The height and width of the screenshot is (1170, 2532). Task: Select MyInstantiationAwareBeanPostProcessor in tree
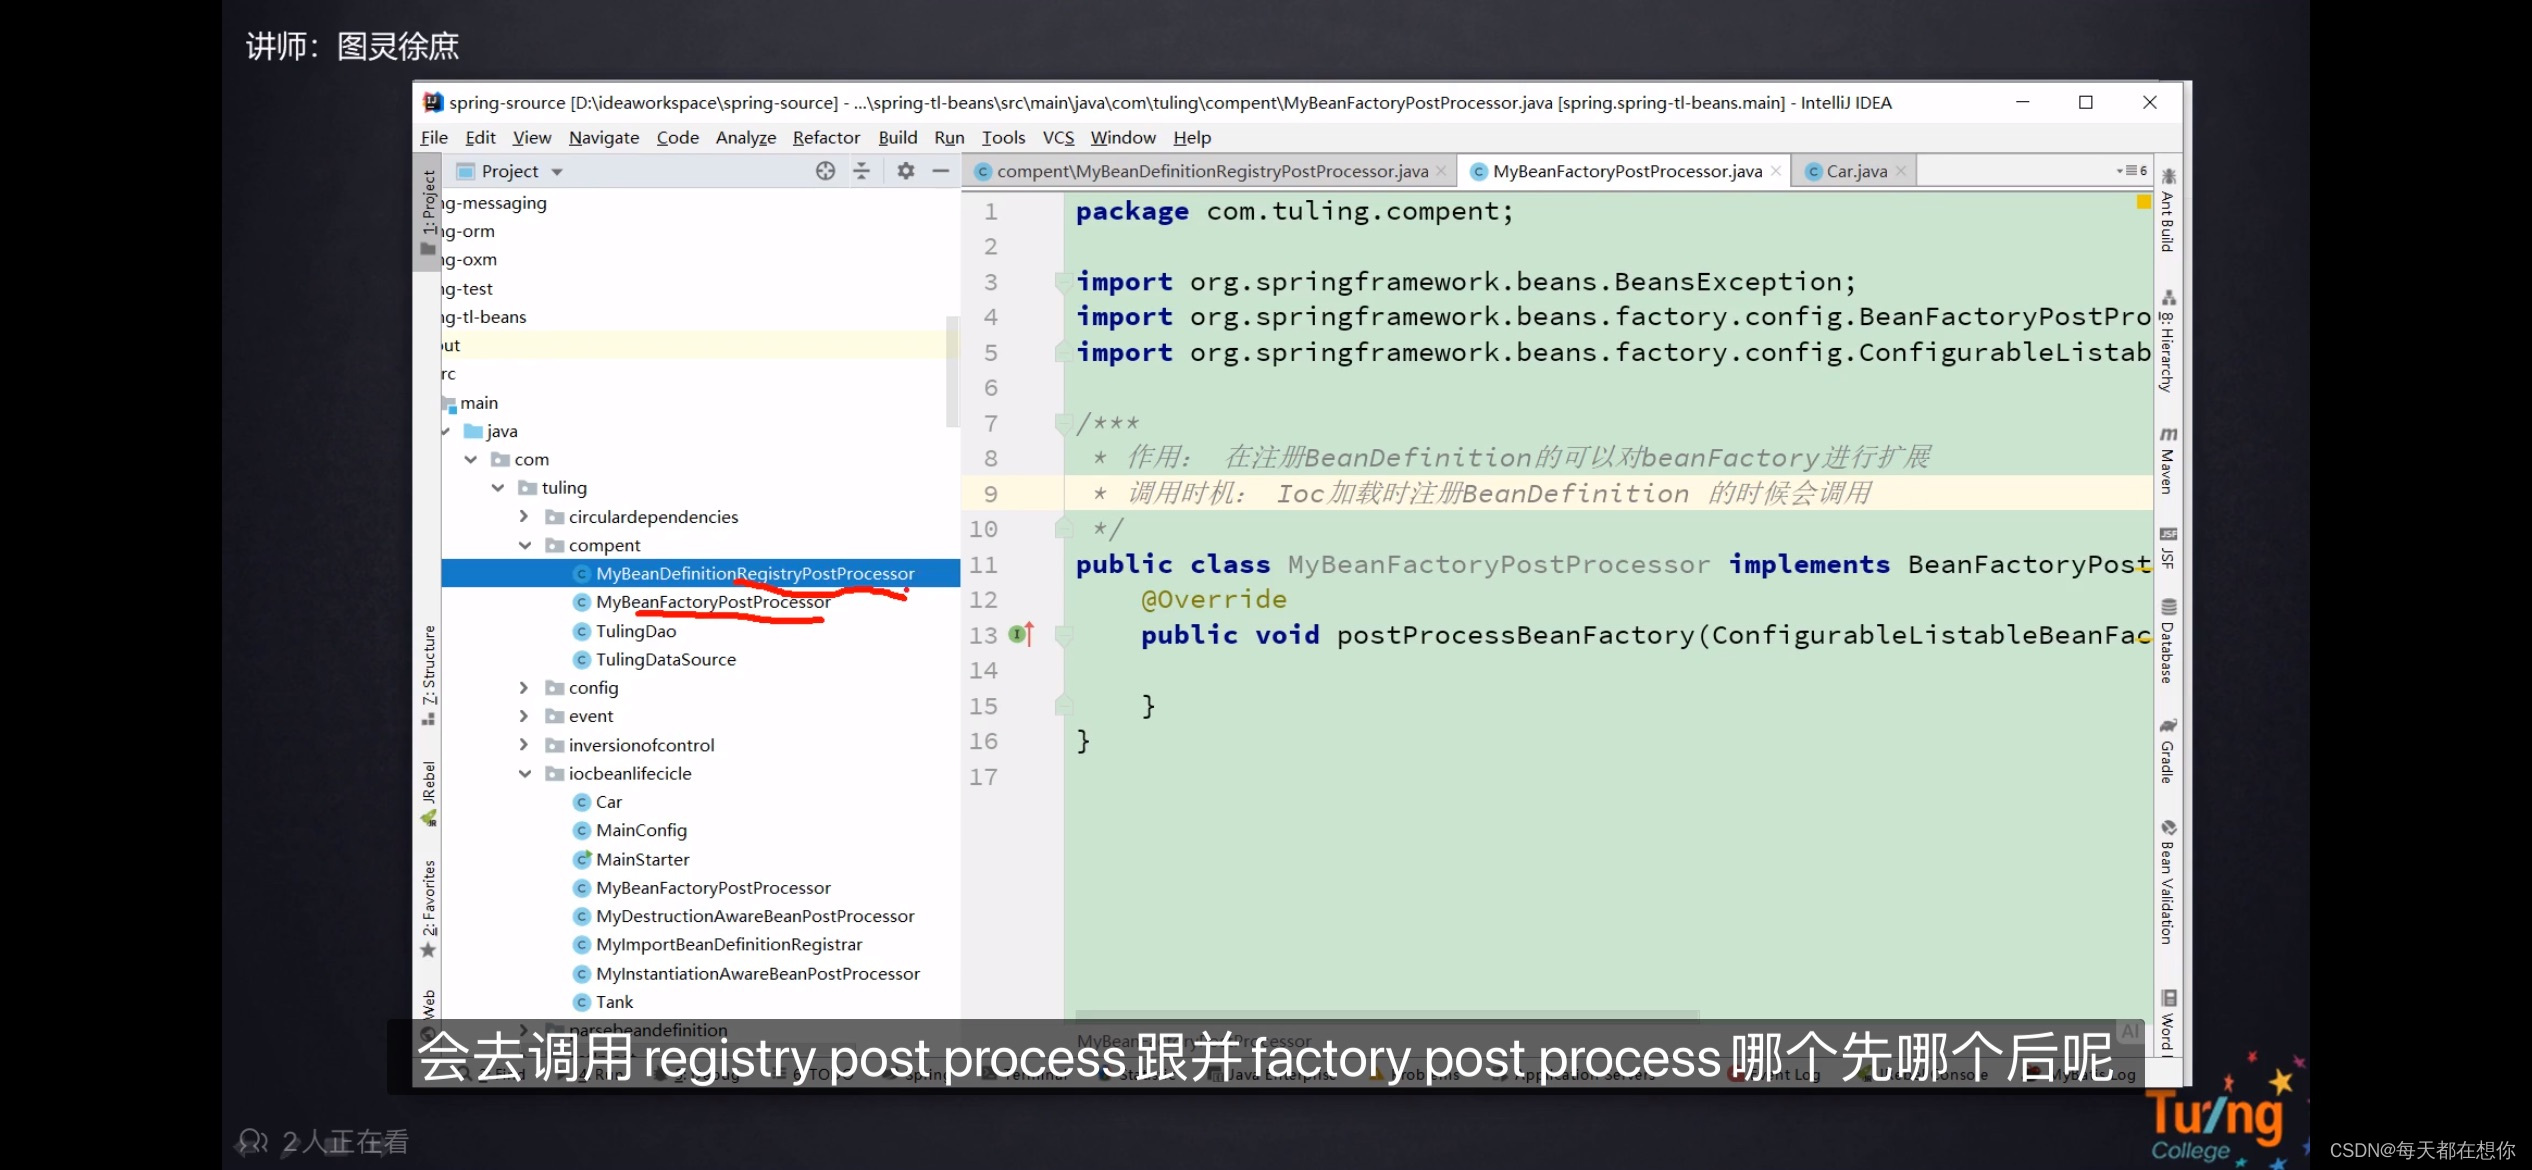click(x=758, y=973)
